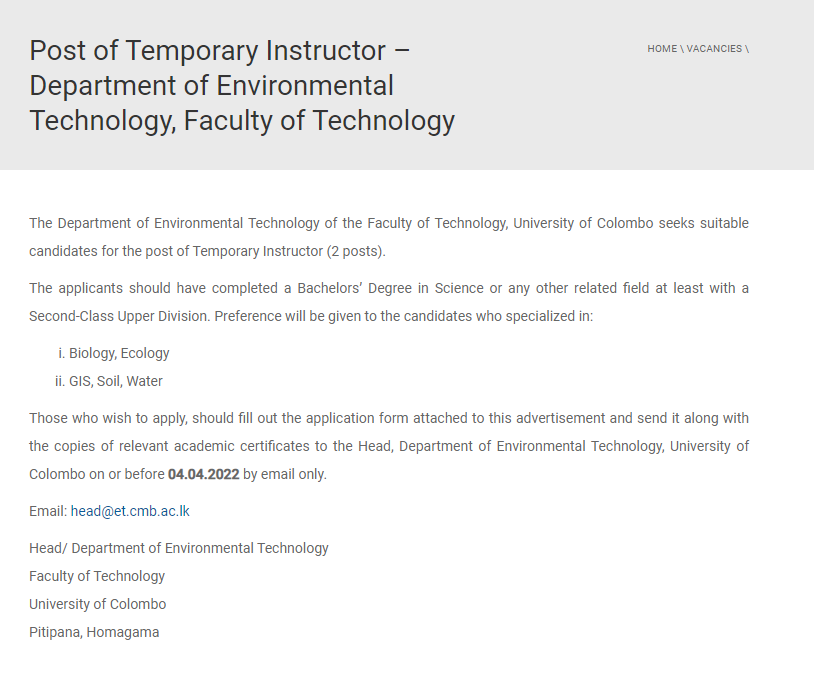Click the 'Pitipana, Homagama' address line
This screenshot has height=674, width=814.
pyautogui.click(x=94, y=632)
